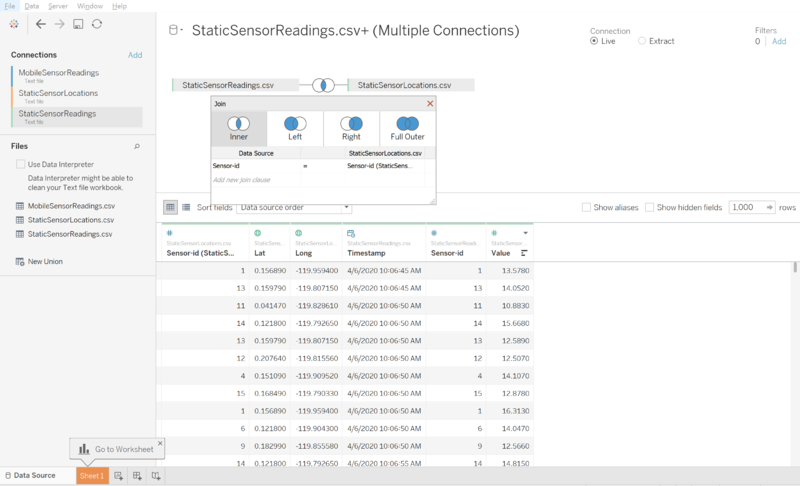Open the Value column dropdown arrow

coord(526,232)
